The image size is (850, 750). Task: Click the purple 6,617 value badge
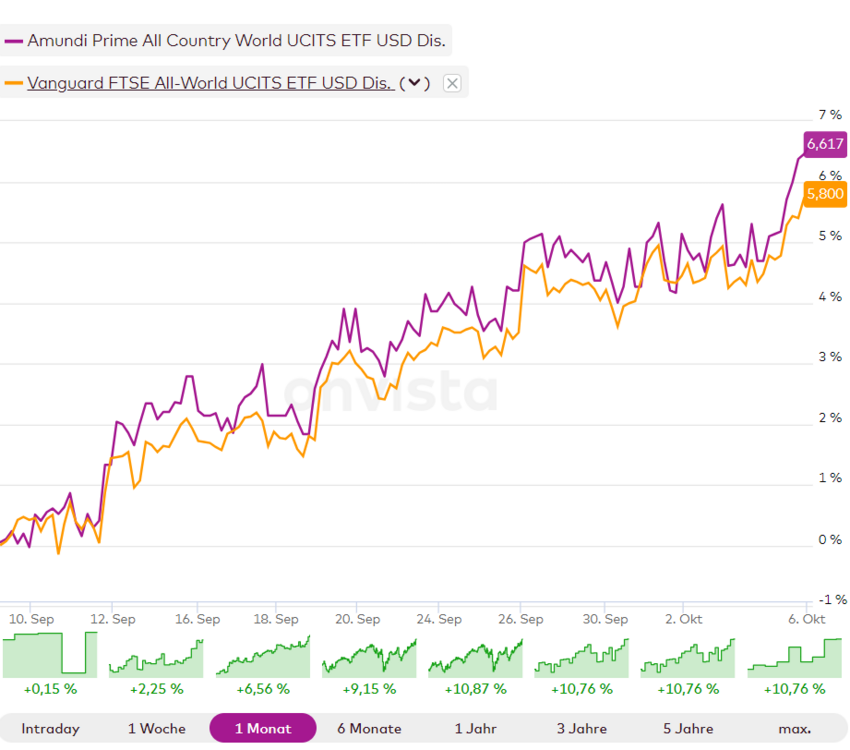click(x=825, y=144)
